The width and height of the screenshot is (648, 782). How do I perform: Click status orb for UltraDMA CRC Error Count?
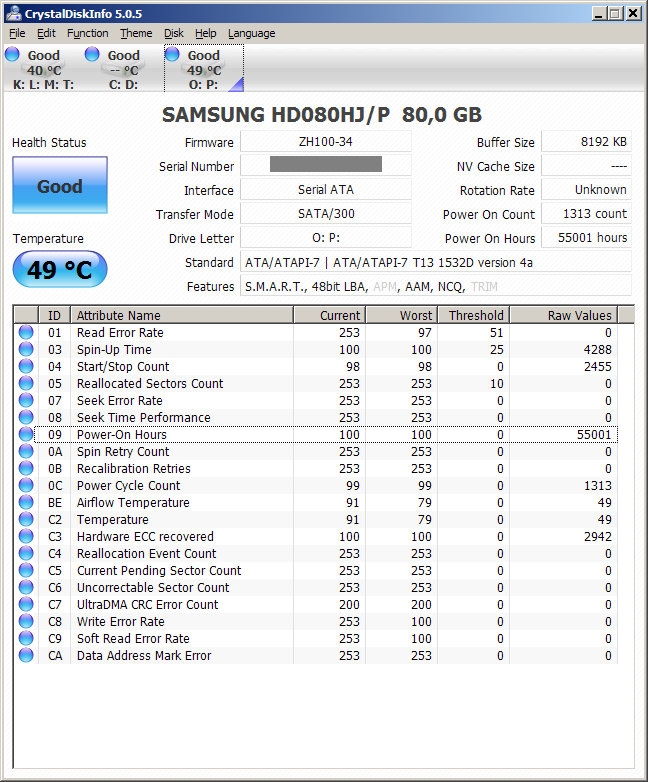point(26,604)
